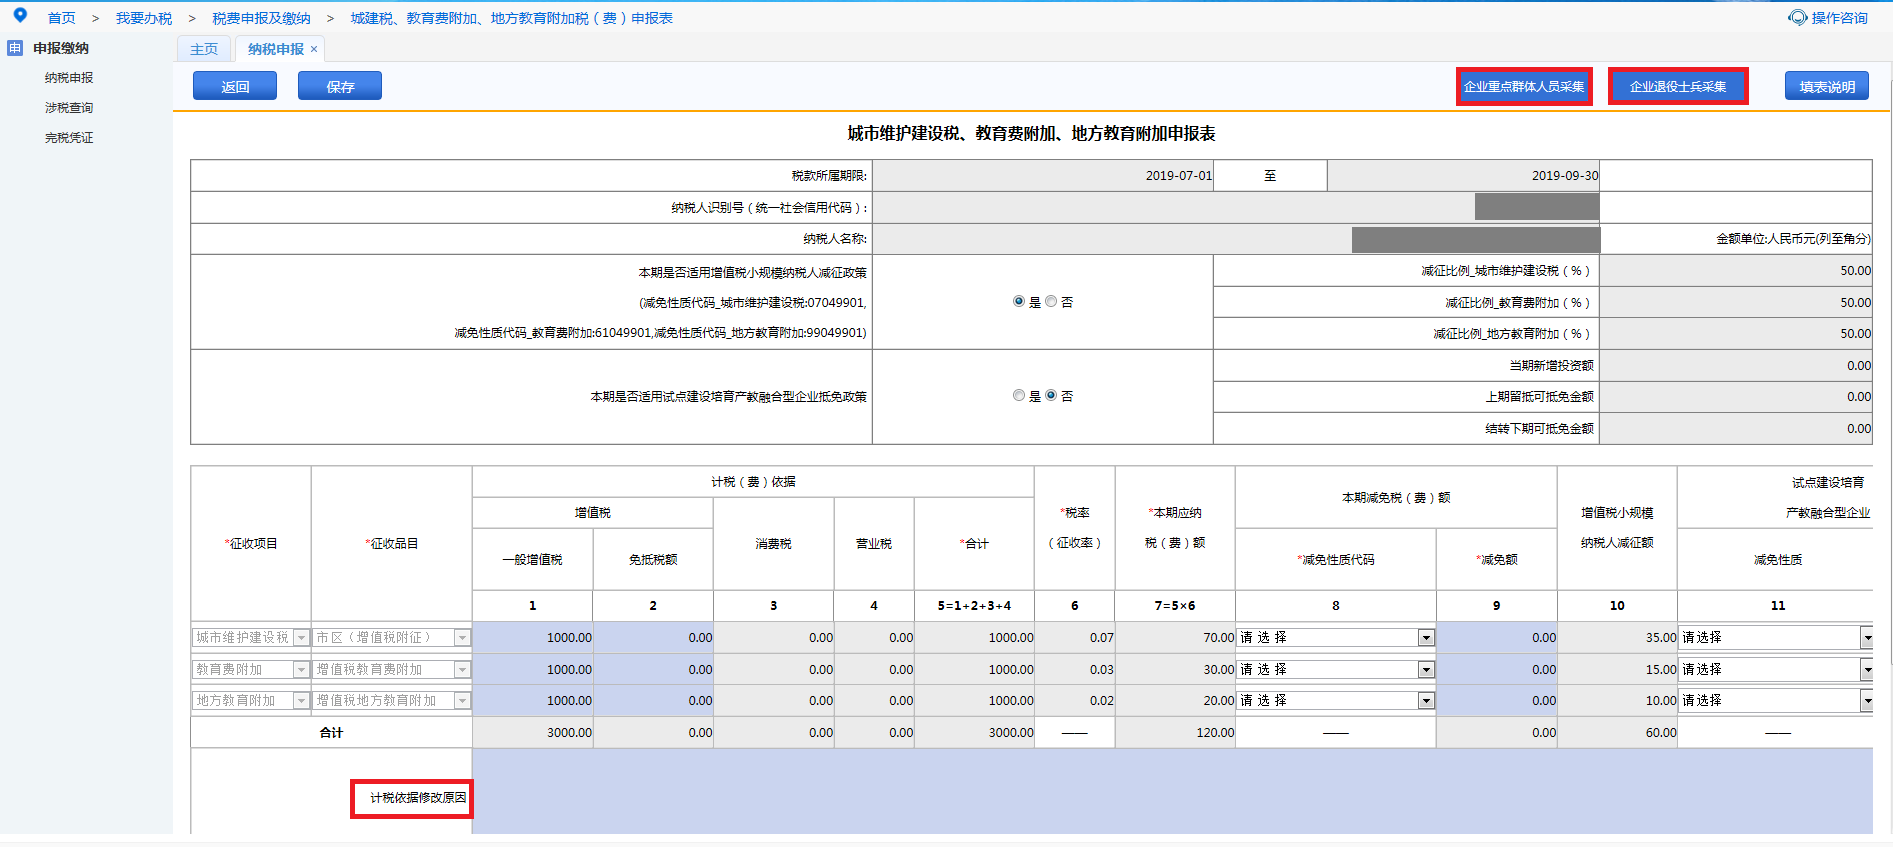
Task: Open 减免性质代码 dropdown in 教育费附加 row
Action: (x=1336, y=669)
